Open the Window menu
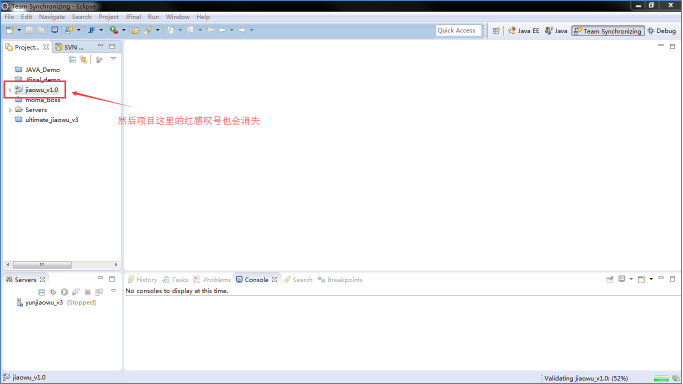The height and width of the screenshot is (384, 683). click(177, 17)
